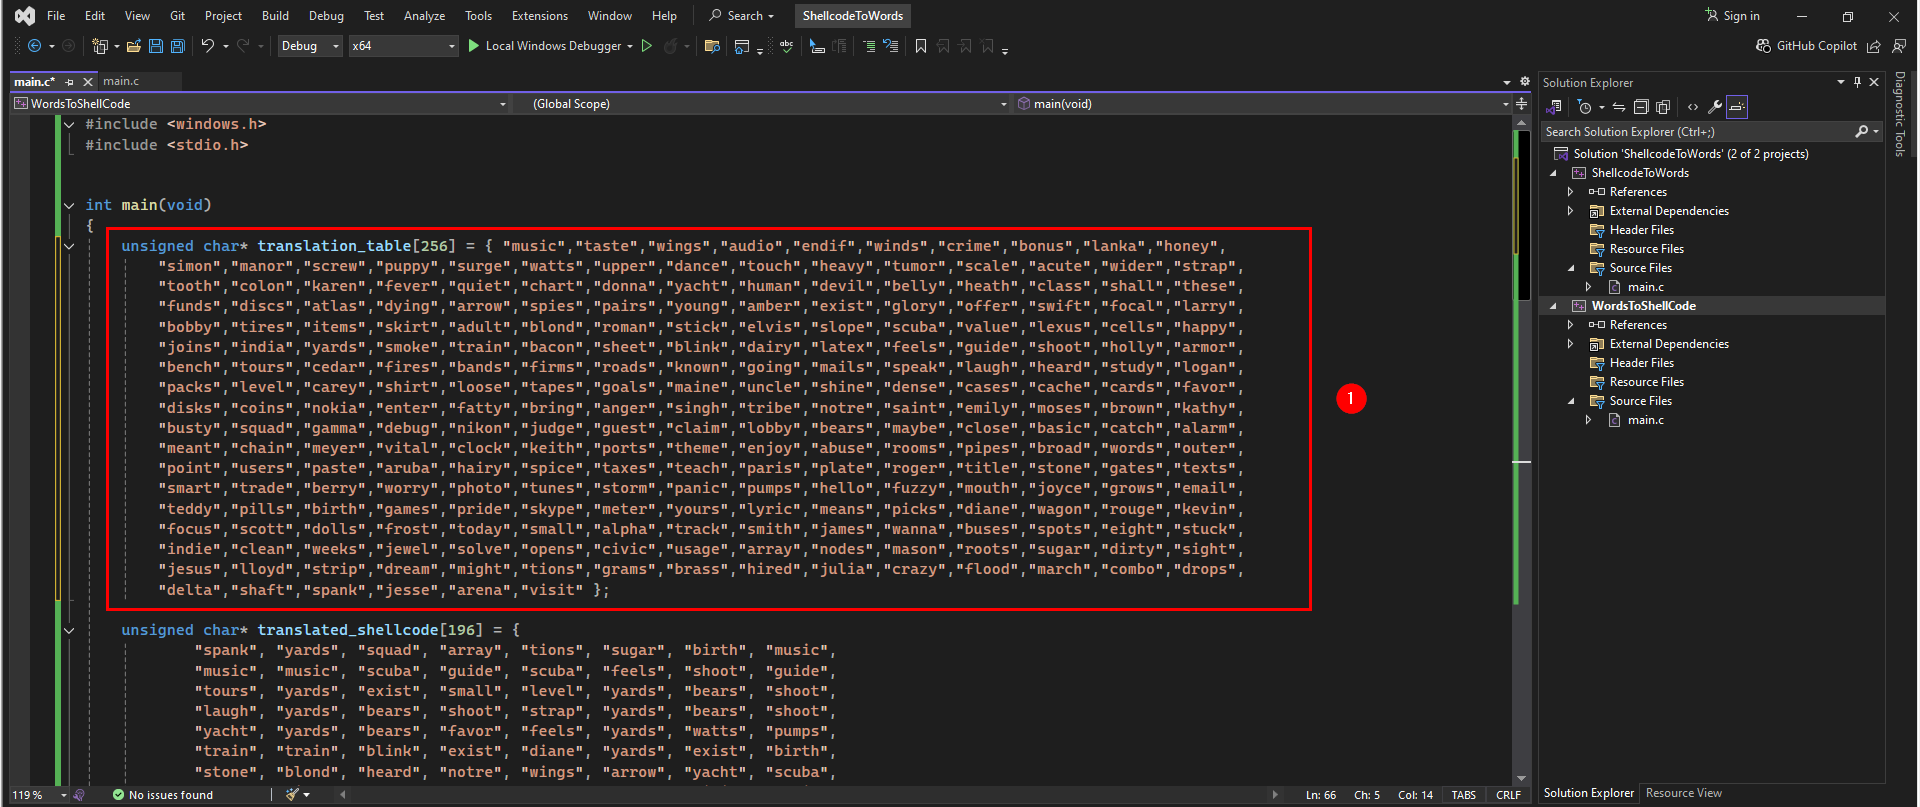This screenshot has width=1920, height=807.
Task: Close the main.c* editor tab
Action: pos(88,82)
